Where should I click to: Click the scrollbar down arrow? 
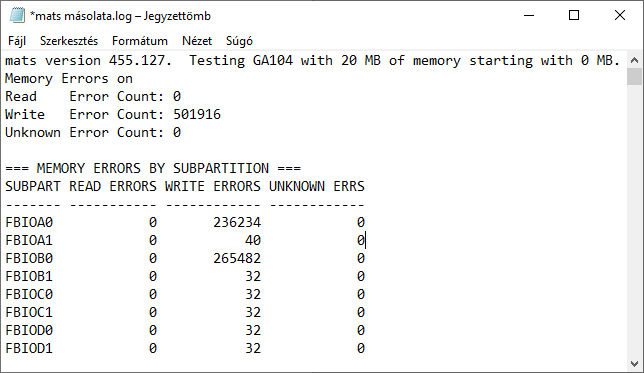pyautogui.click(x=634, y=364)
